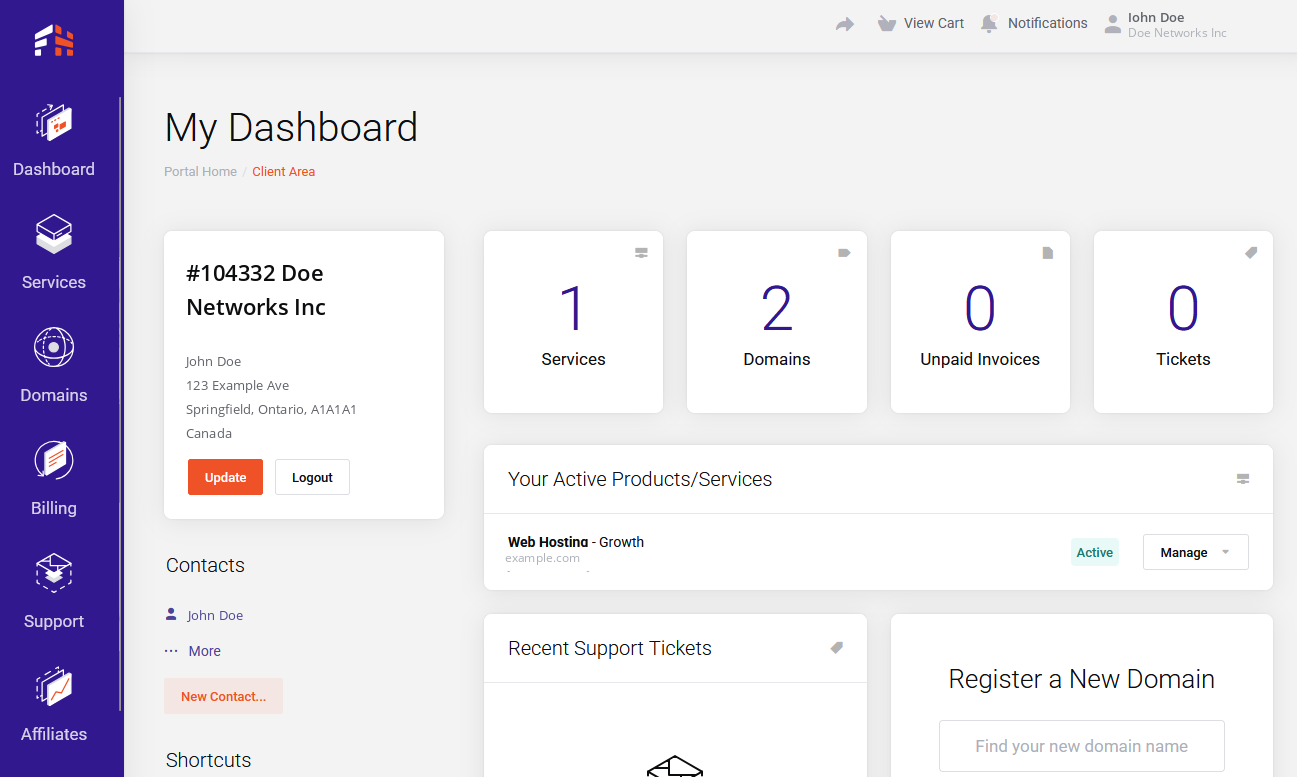Click the #104332 Doe Networks Inc heading
Image resolution: width=1297 pixels, height=777 pixels.
[x=256, y=290]
